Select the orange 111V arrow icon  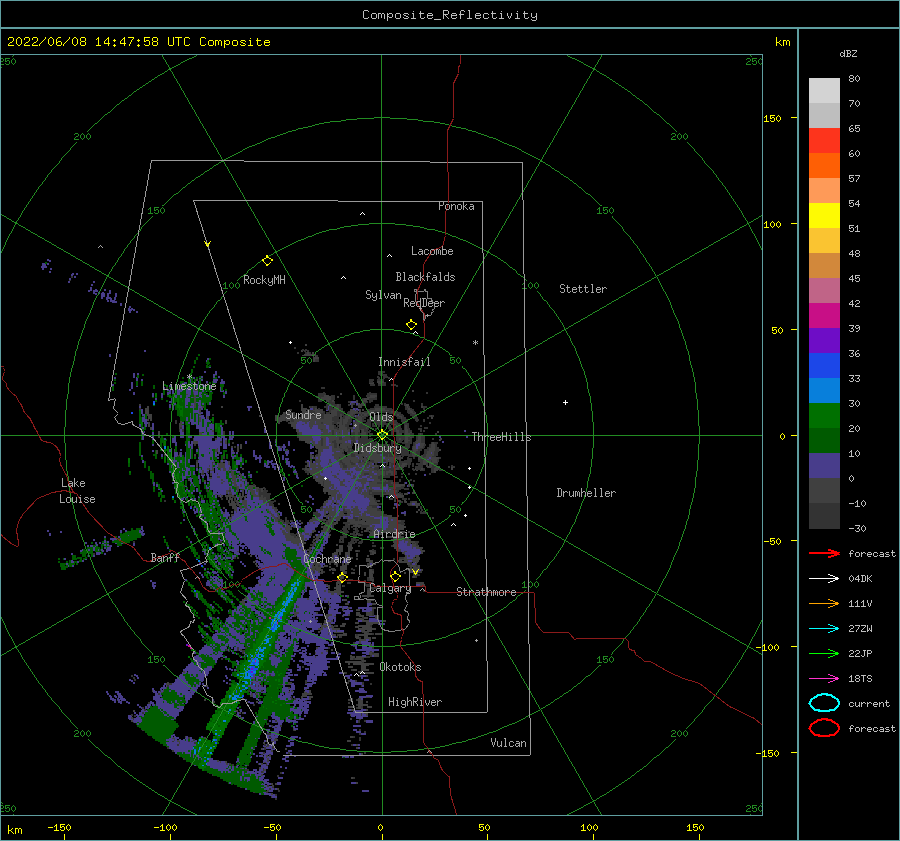click(x=824, y=603)
